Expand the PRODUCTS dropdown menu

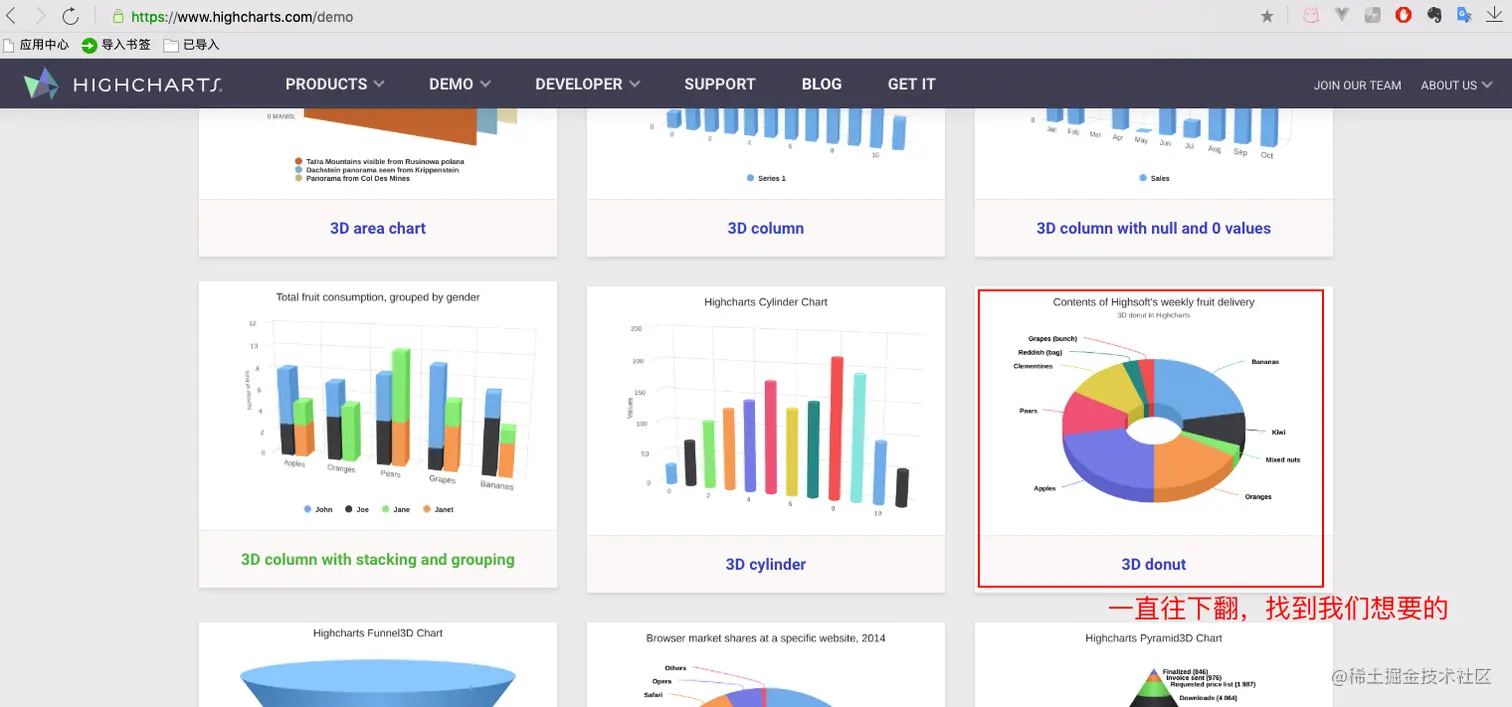pyautogui.click(x=335, y=84)
